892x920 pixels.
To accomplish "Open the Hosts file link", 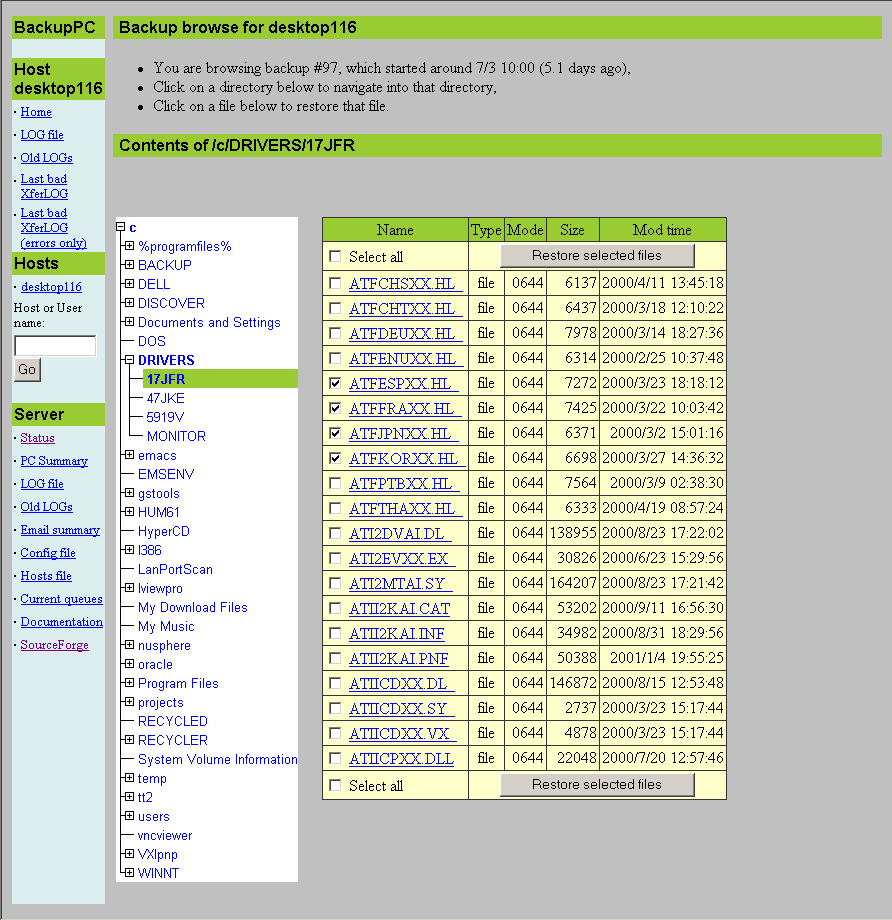I will click(x=46, y=576).
